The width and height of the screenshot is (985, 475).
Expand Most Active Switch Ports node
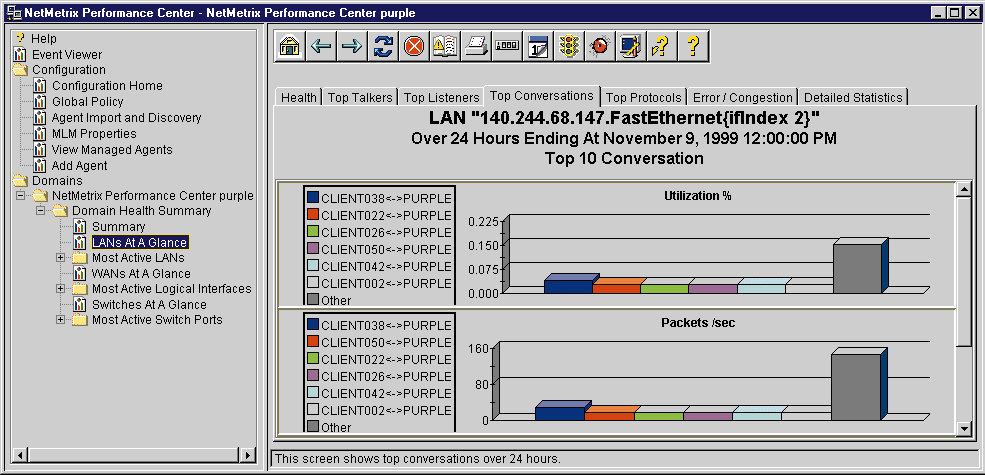click(60, 320)
